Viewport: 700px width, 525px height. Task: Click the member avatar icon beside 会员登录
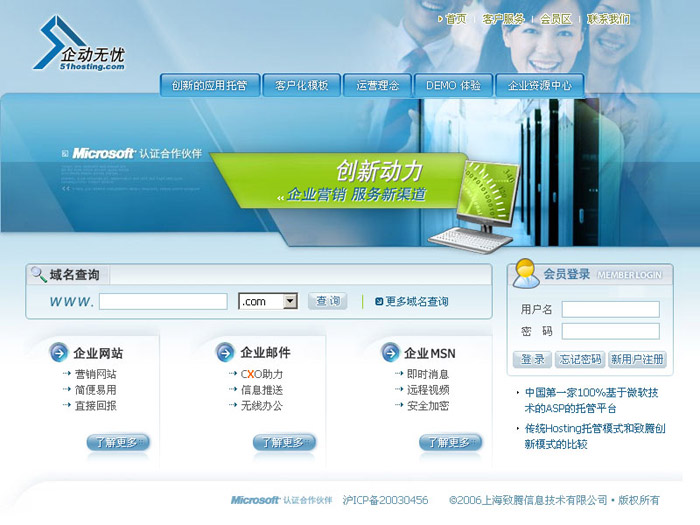(x=525, y=273)
